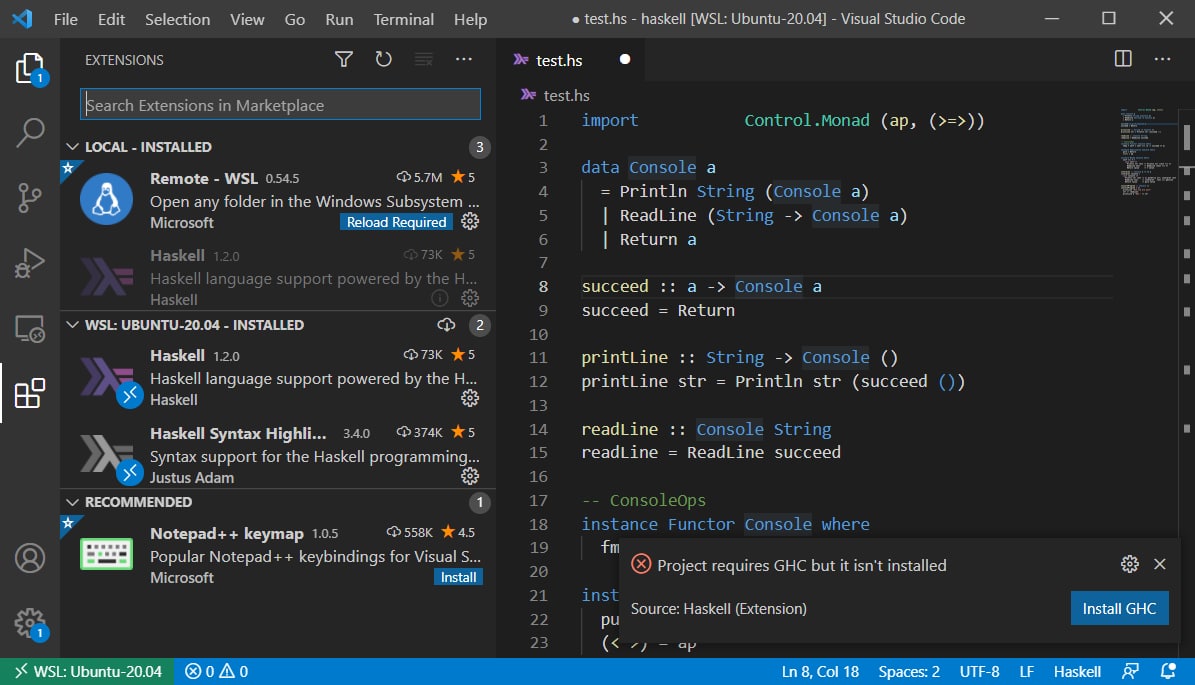Install the Notepad++ keymap extension

pyautogui.click(x=458, y=577)
